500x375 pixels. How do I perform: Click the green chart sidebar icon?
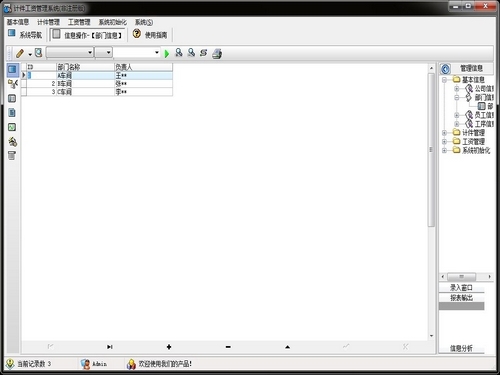pyautogui.click(x=12, y=127)
